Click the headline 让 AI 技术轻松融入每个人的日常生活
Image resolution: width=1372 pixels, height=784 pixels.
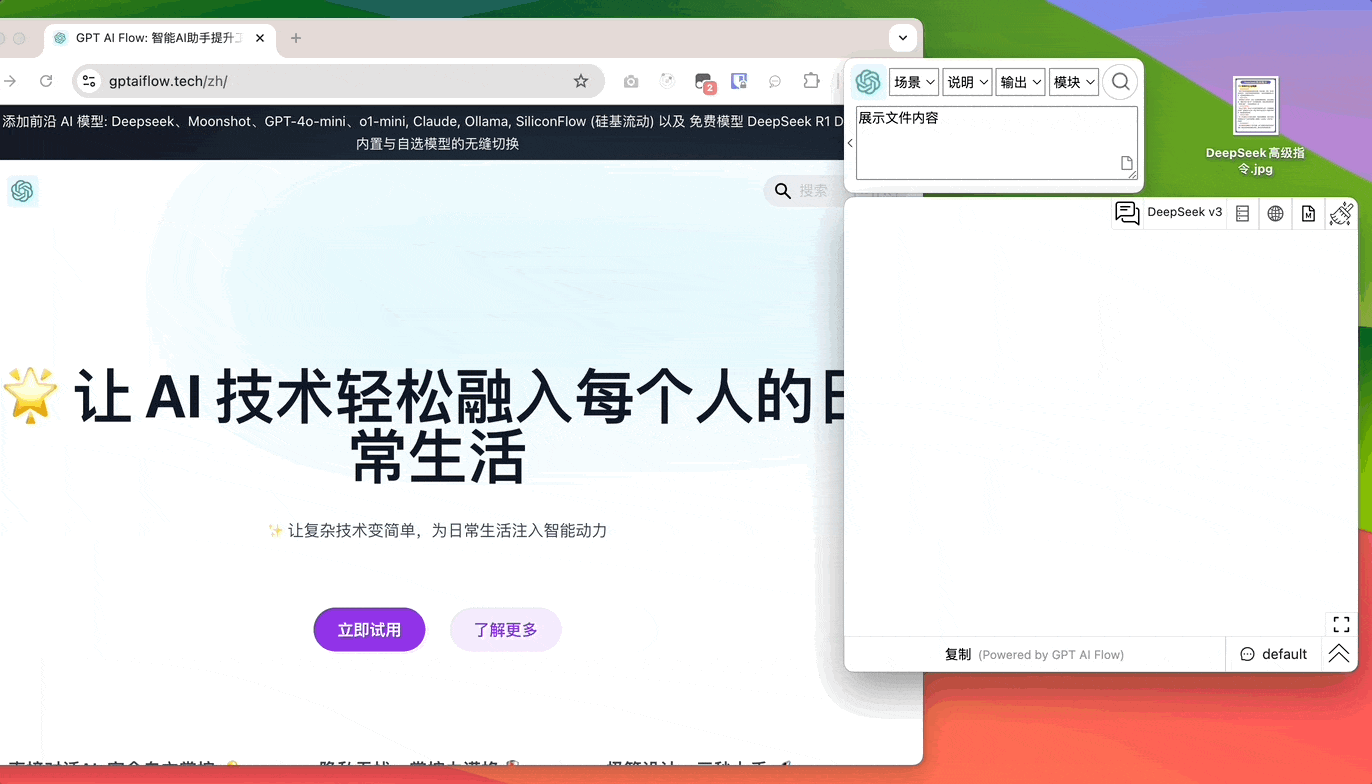point(423,426)
